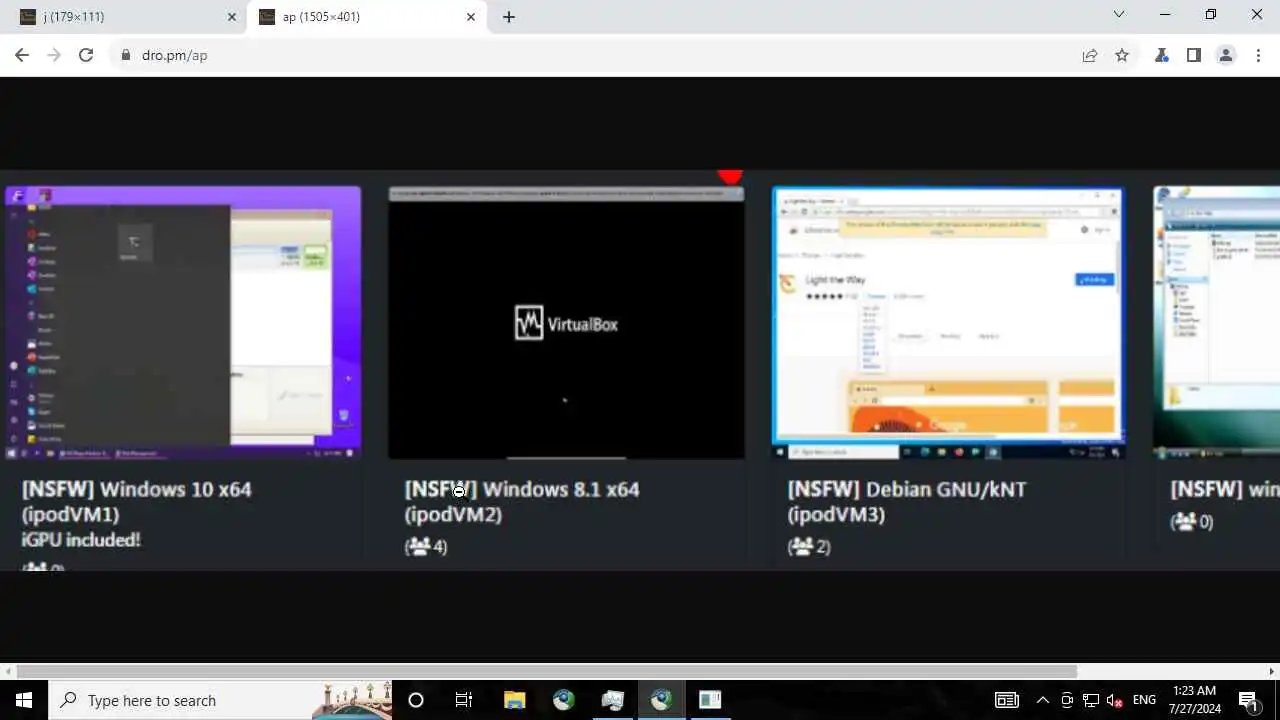The width and height of the screenshot is (1280, 720).
Task: Click "[NSFW] Windows 10 x64 (ipodVM1)" title
Action: (x=137, y=502)
